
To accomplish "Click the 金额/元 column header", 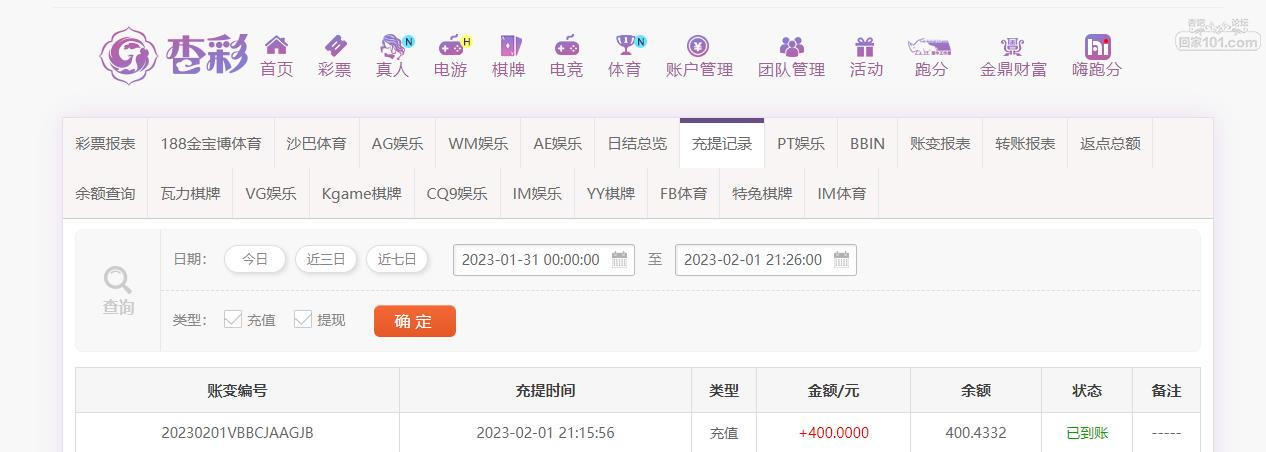I will (x=833, y=391).
